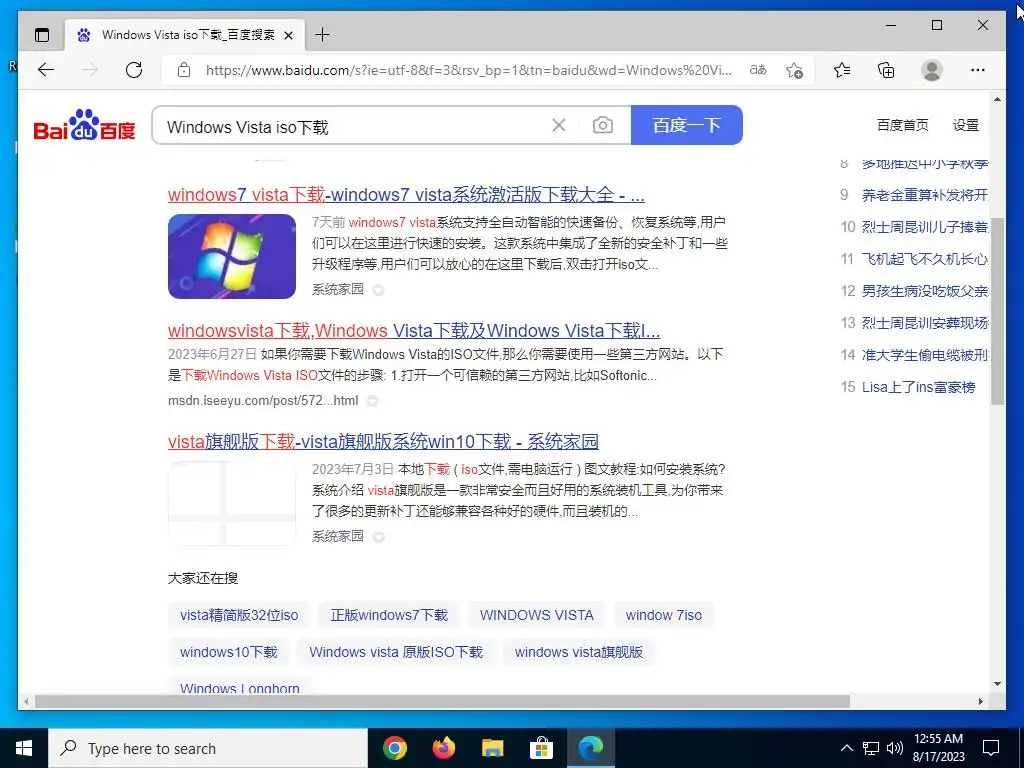Launch Firefox from taskbar

click(x=444, y=748)
